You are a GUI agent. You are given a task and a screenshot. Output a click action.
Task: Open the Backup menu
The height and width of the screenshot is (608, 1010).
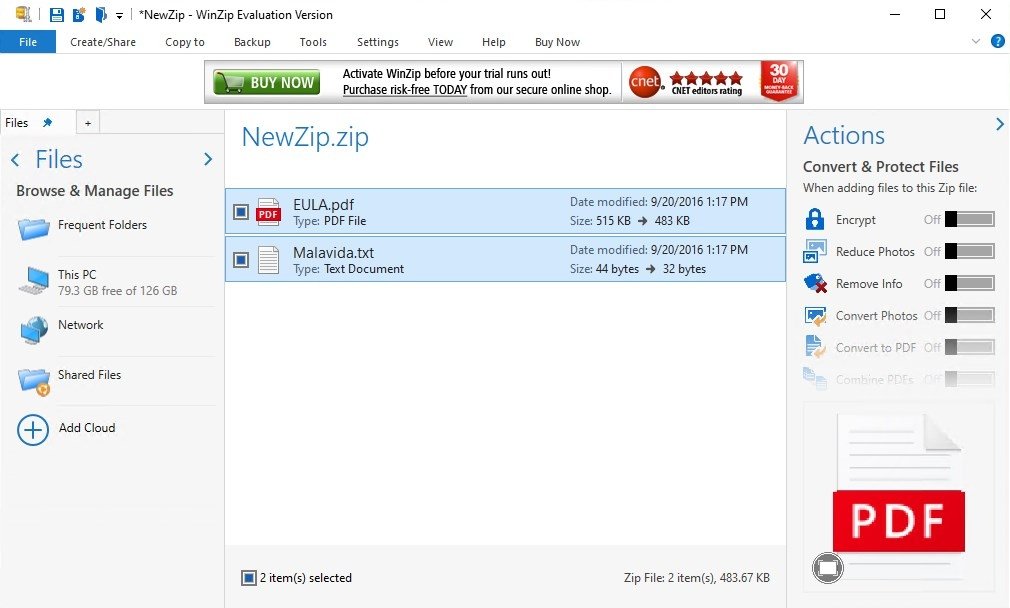pyautogui.click(x=251, y=42)
